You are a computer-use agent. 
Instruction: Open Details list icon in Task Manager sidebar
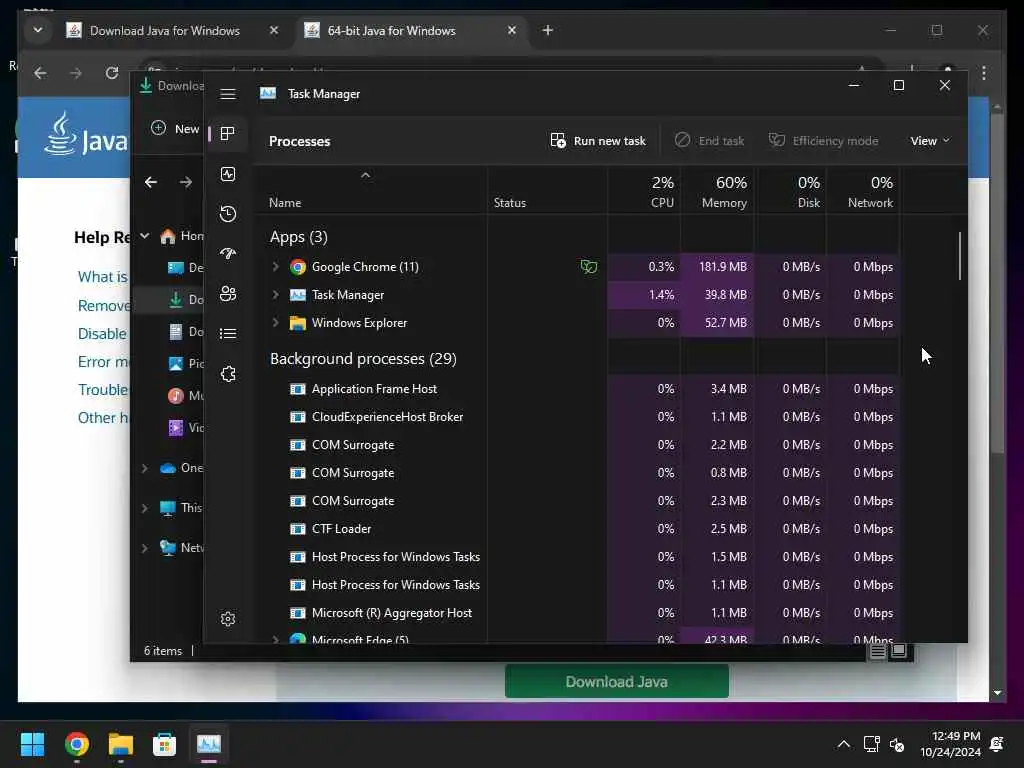228,334
